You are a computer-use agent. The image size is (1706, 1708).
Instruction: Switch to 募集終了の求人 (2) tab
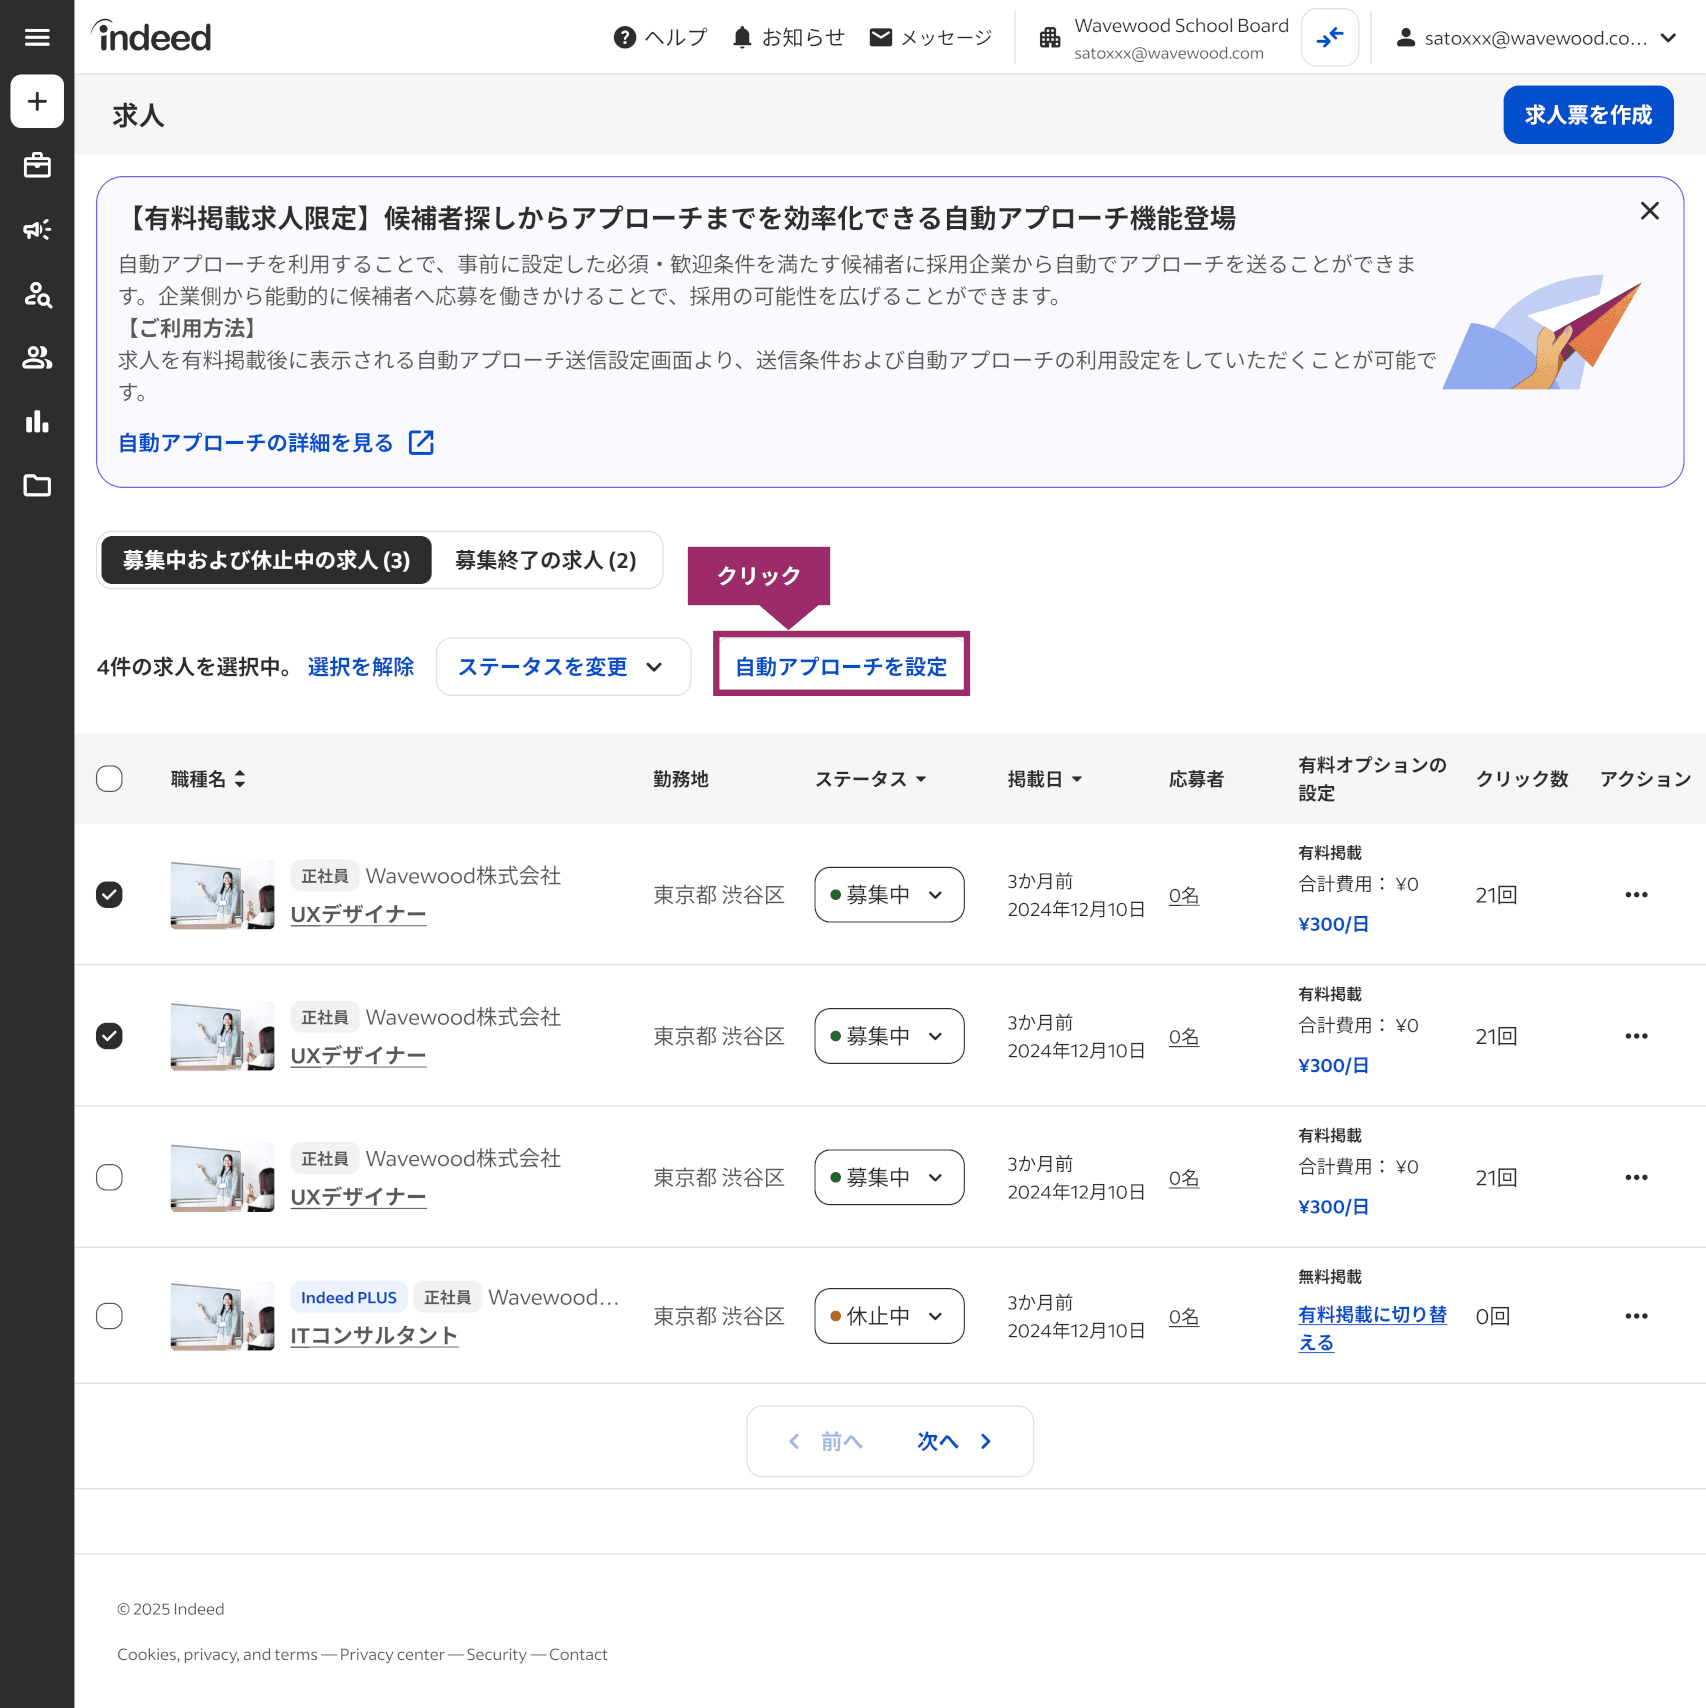[x=545, y=560]
